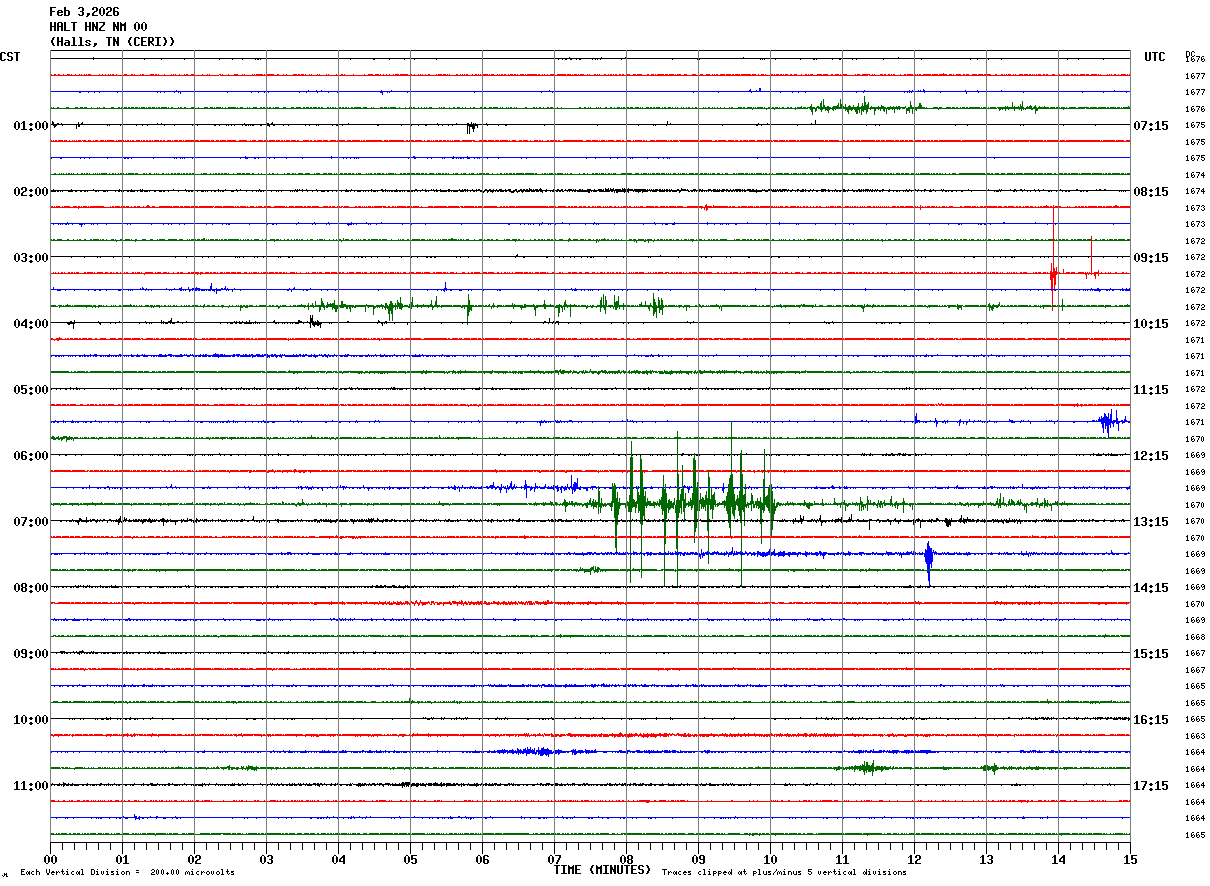The height and width of the screenshot is (886, 1210).
Task: Click the 14:15 UTC time label
Action: pyautogui.click(x=1150, y=588)
